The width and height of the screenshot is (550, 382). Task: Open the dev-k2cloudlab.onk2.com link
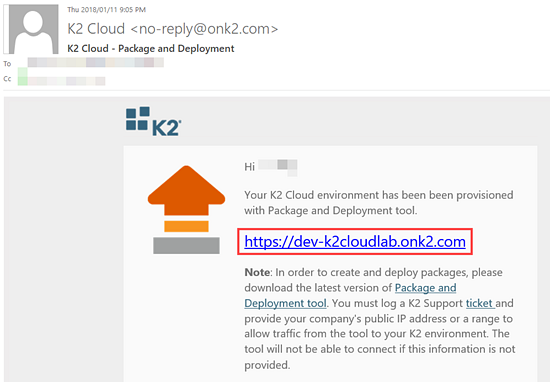[355, 242]
